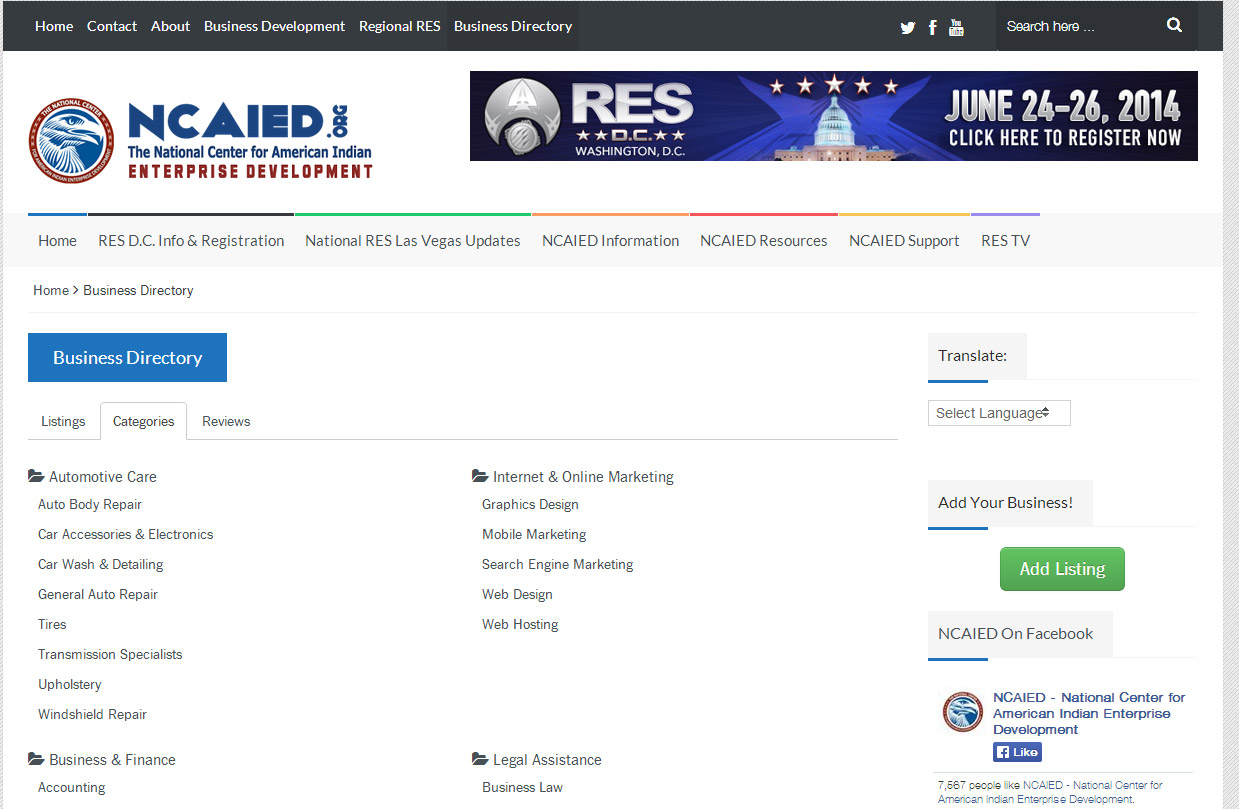1239x809 pixels.
Task: Click the Home breadcrumb link
Action: click(51, 290)
